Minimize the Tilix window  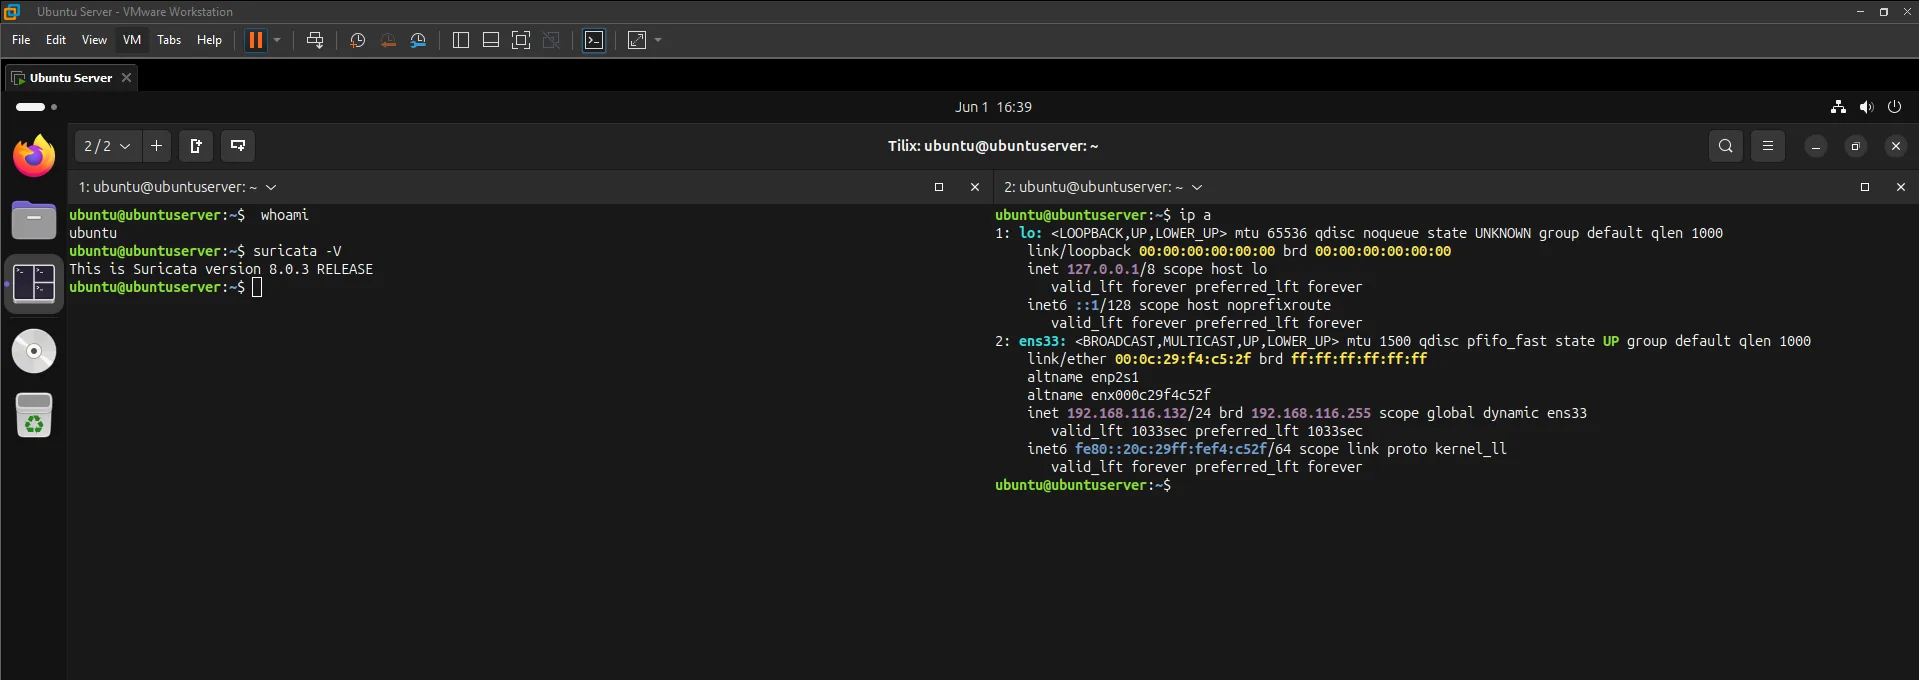(x=1815, y=146)
